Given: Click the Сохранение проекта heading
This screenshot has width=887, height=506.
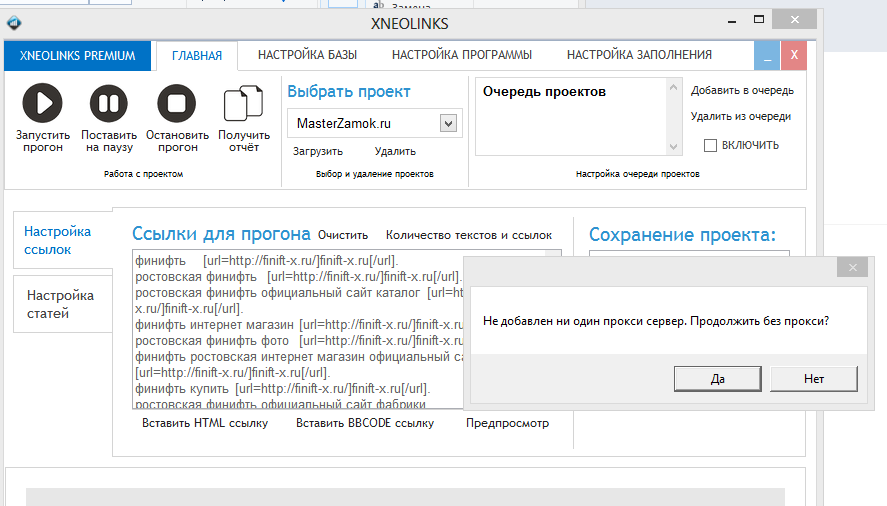Looking at the screenshot, I should [682, 234].
